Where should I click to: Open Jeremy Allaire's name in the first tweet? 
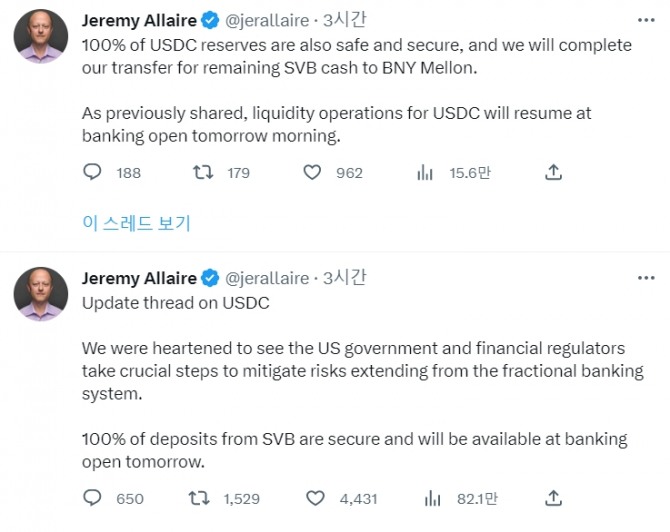click(x=139, y=21)
